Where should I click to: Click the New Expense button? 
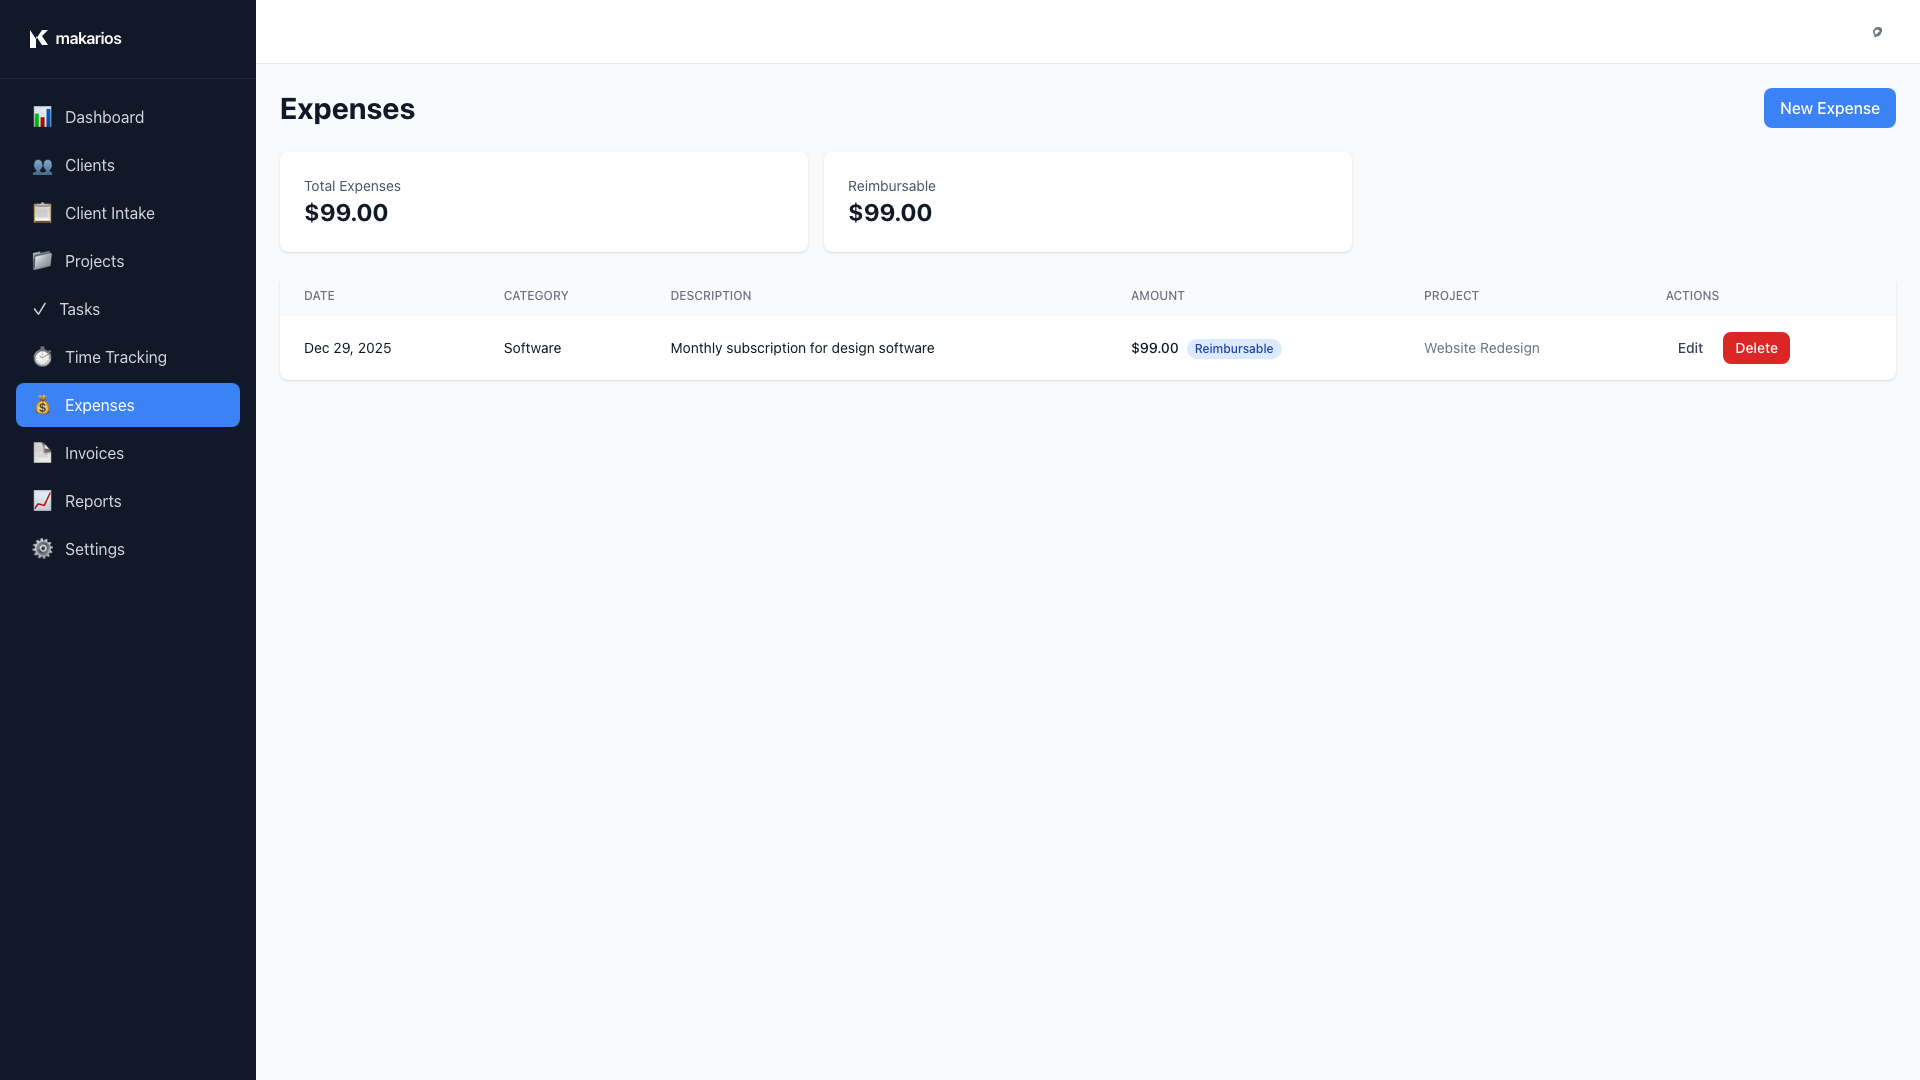coord(1829,108)
